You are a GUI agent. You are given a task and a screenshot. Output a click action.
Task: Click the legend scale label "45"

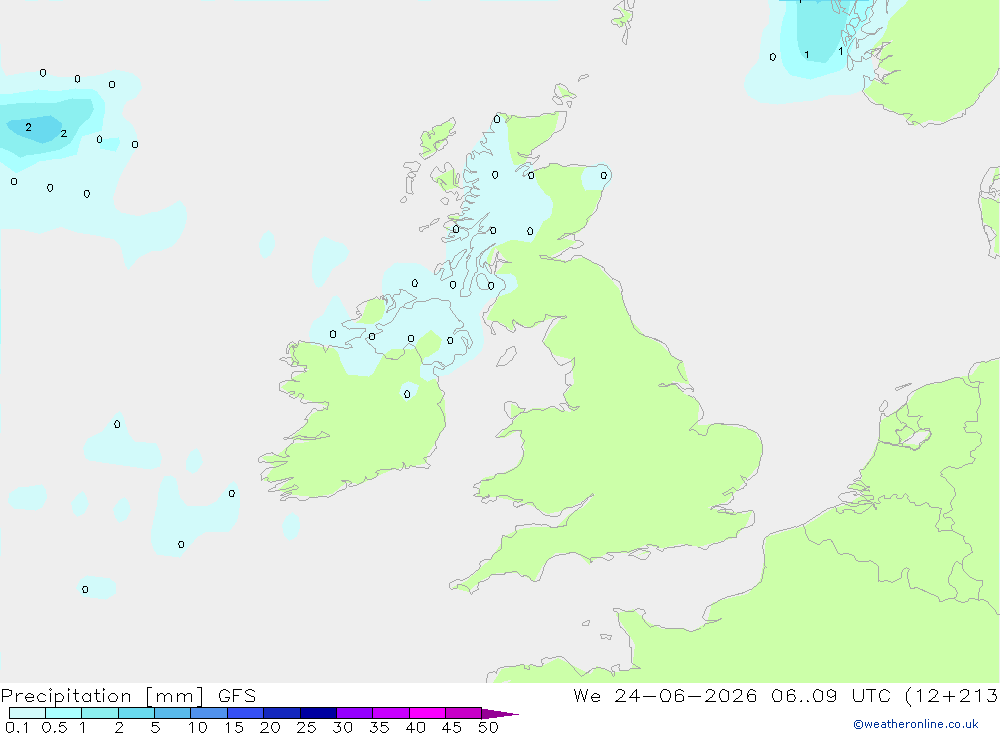click(x=452, y=727)
